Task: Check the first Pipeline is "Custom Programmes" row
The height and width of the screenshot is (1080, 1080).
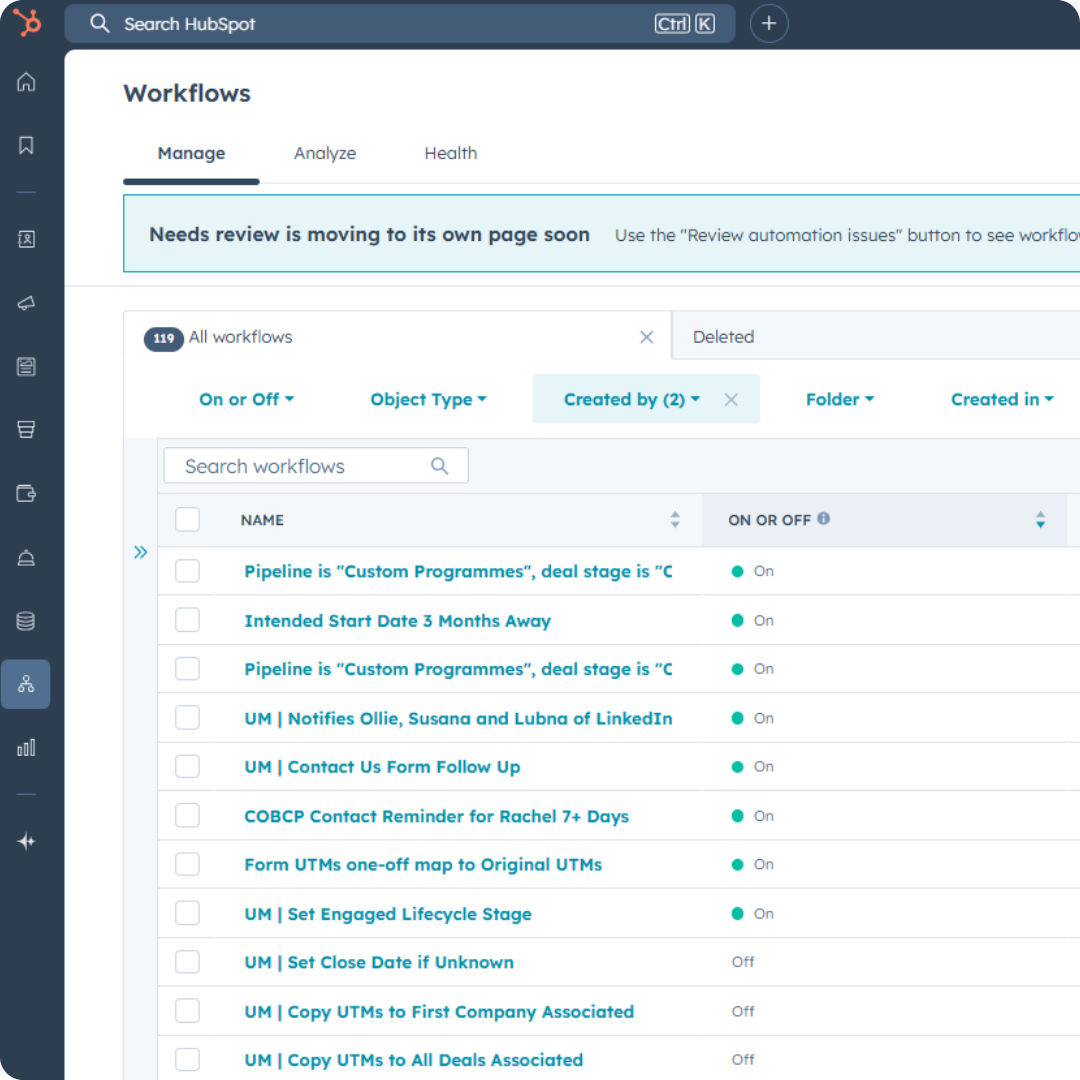Action: tap(187, 571)
